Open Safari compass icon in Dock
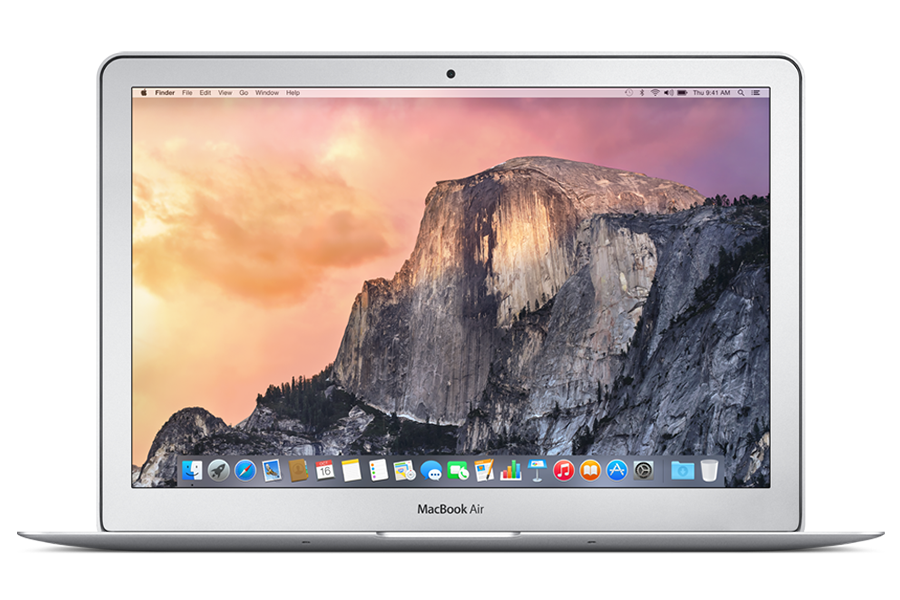This screenshot has width=900, height=600. coord(245,471)
